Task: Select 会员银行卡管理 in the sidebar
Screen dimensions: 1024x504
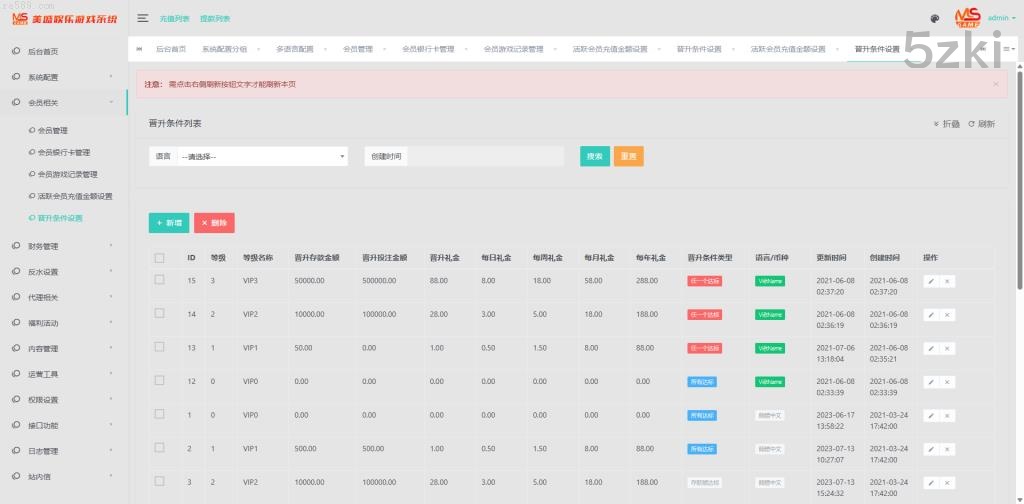Action: click(64, 152)
